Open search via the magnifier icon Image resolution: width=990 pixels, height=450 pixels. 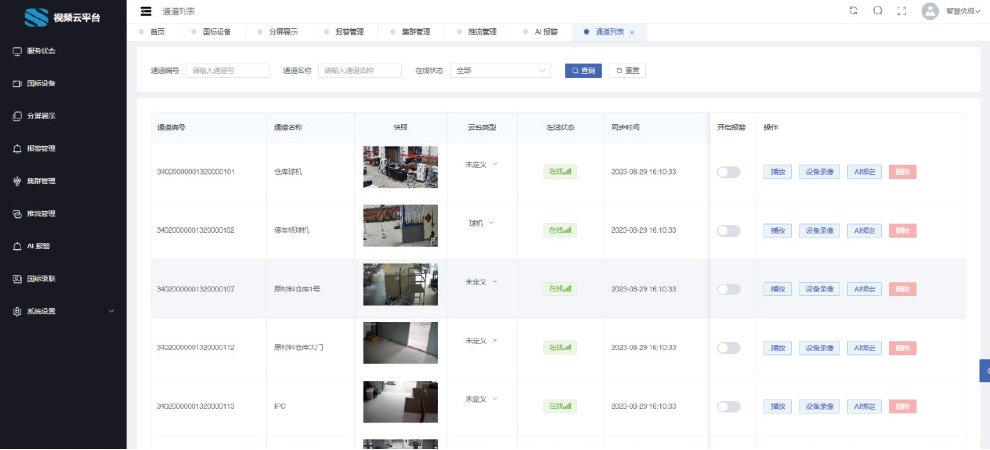click(878, 11)
